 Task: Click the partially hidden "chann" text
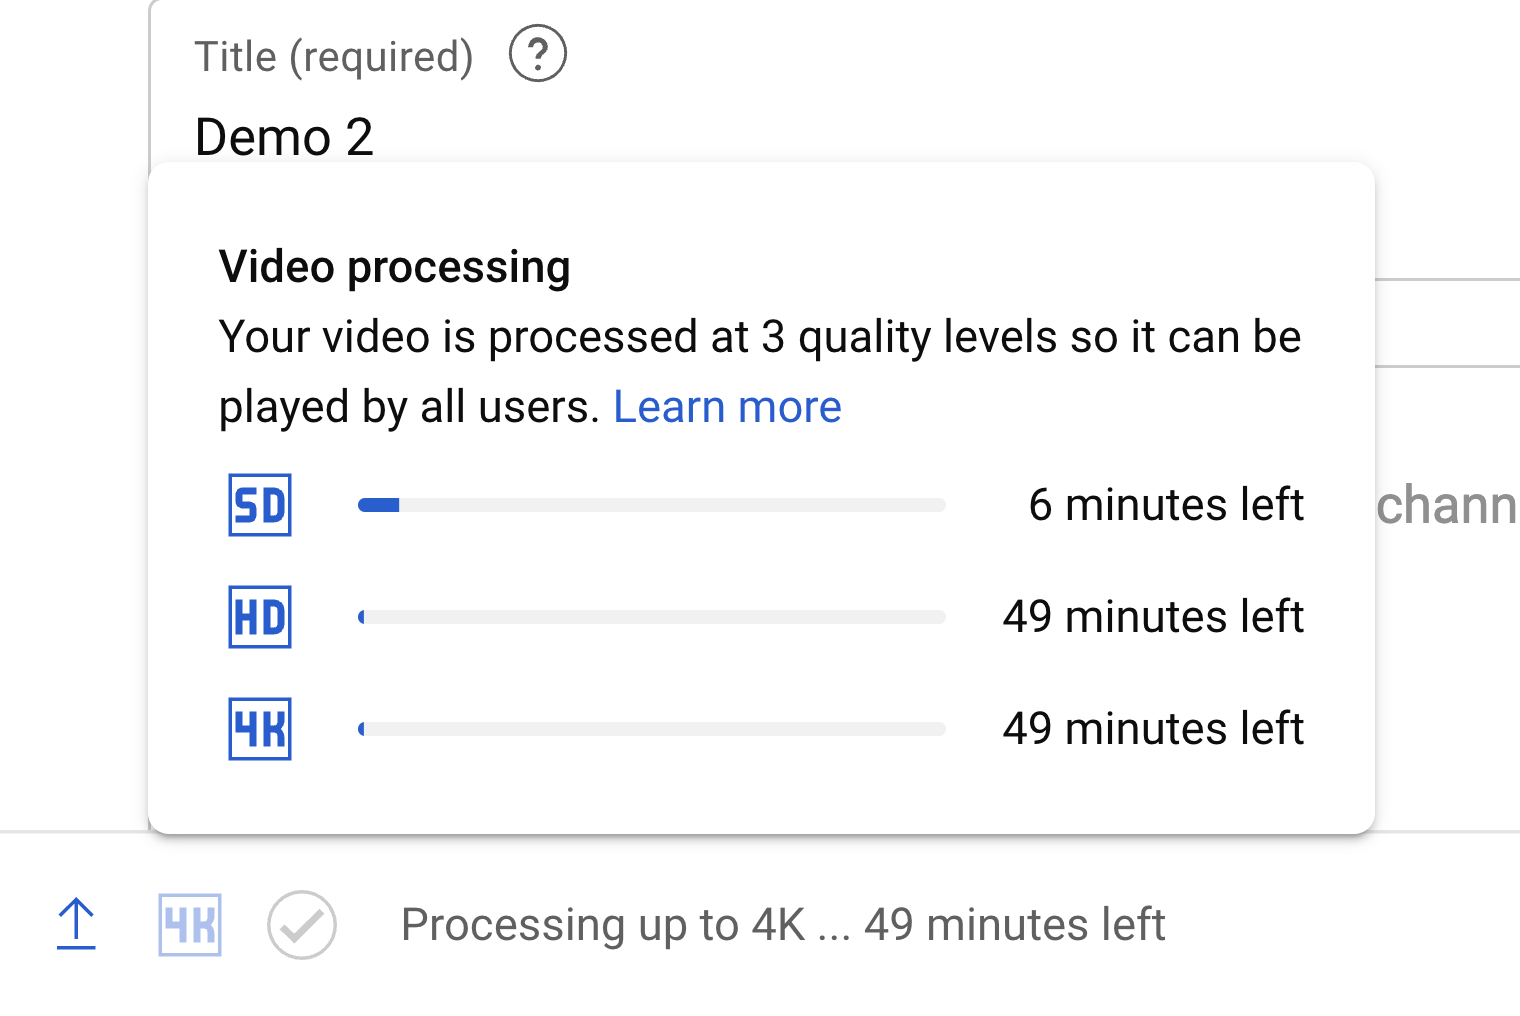tap(1446, 506)
